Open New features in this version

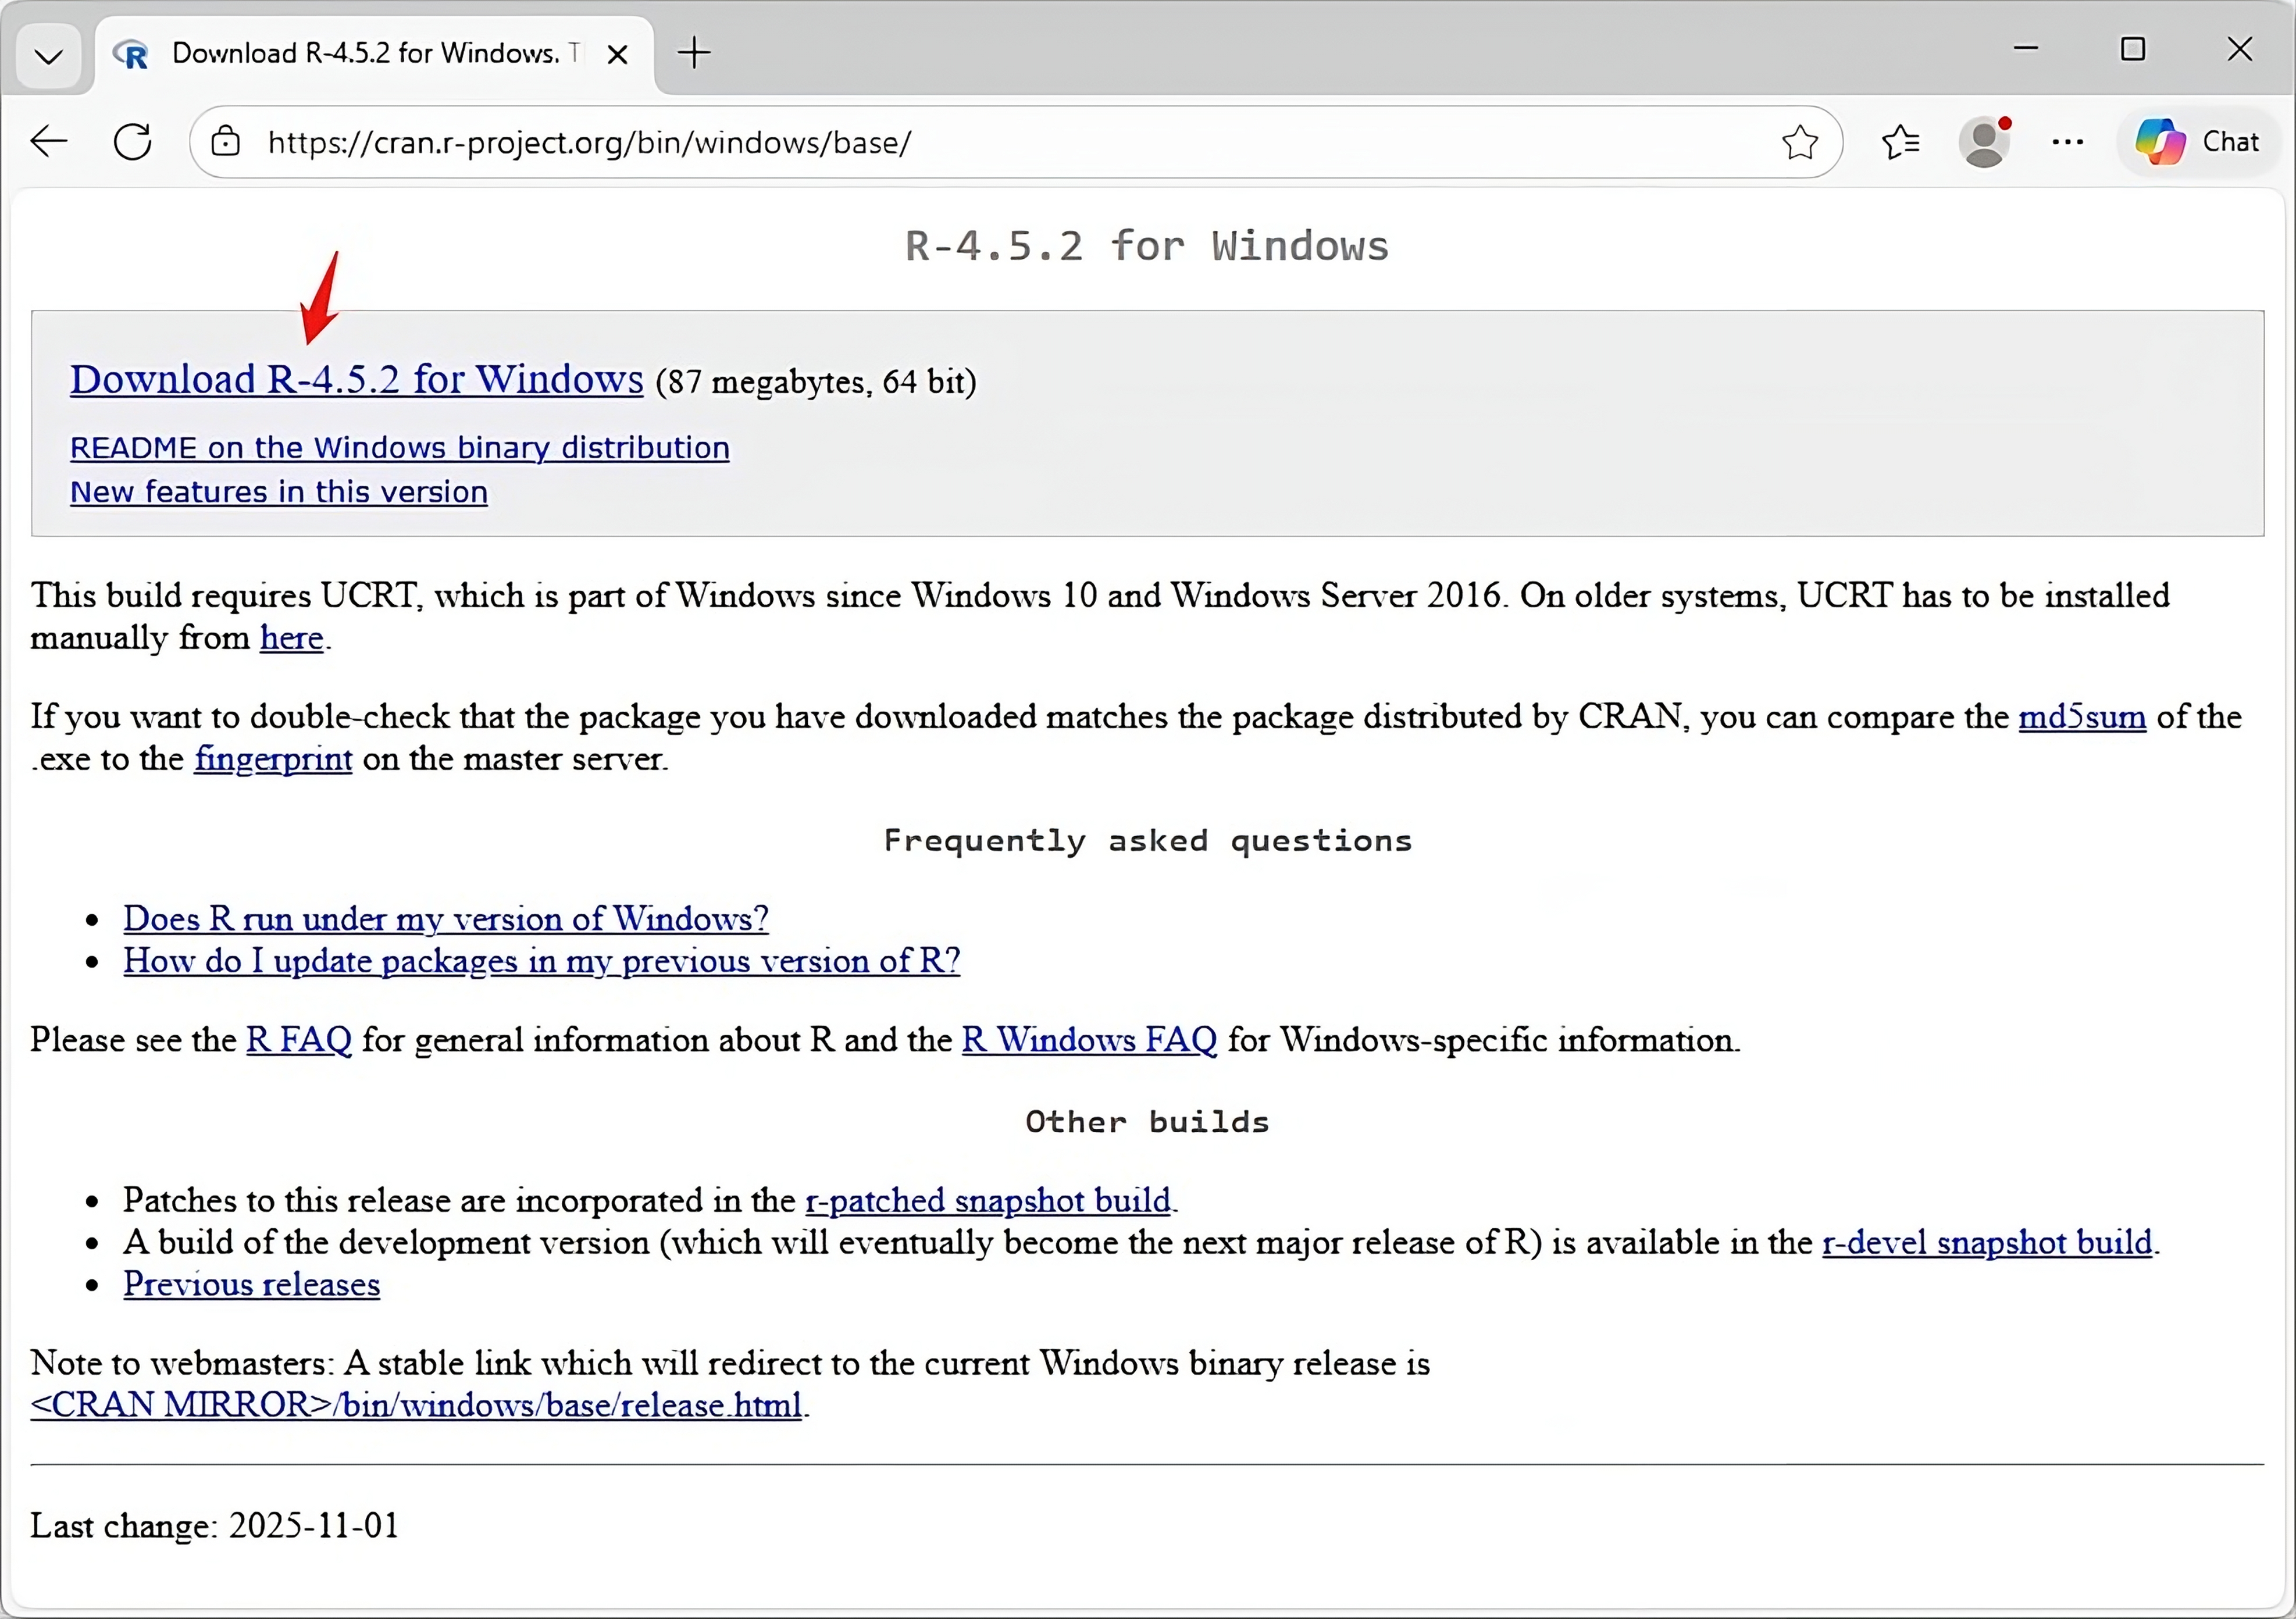(278, 492)
